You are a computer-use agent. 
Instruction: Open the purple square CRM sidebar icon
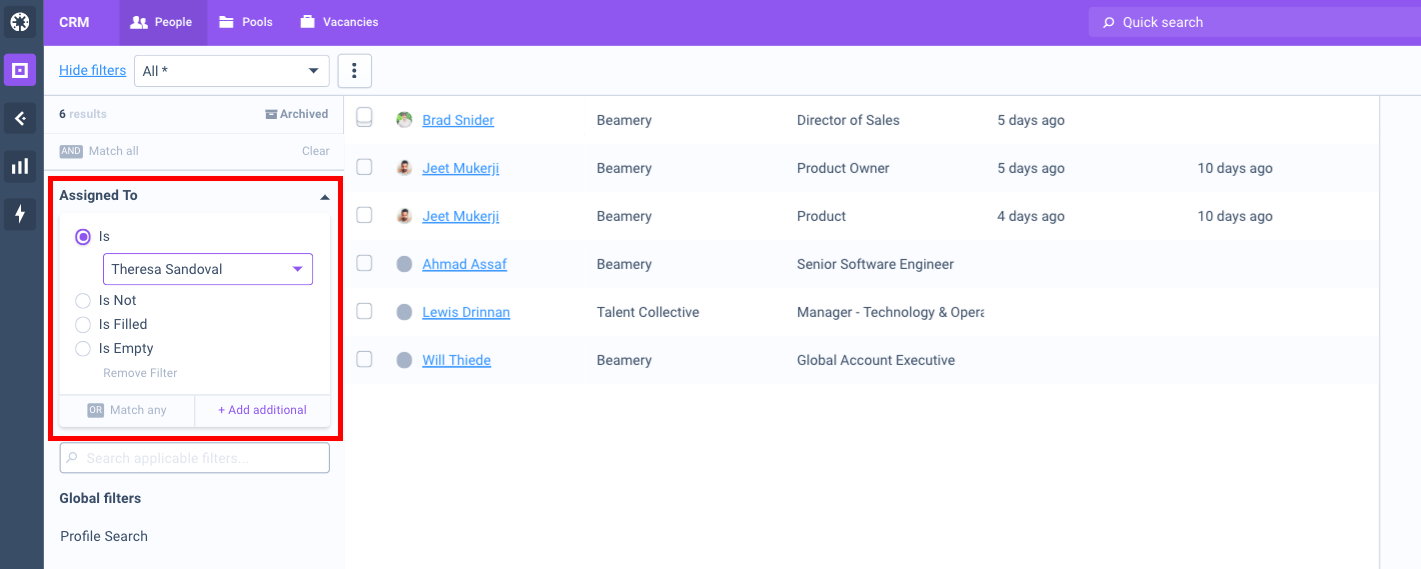point(20,70)
